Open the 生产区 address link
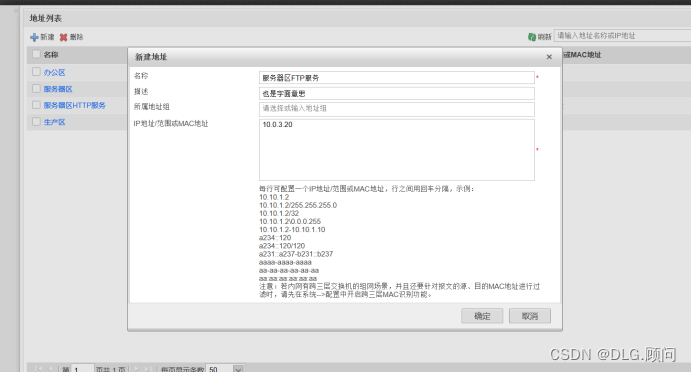The image size is (691, 372). 54,122
